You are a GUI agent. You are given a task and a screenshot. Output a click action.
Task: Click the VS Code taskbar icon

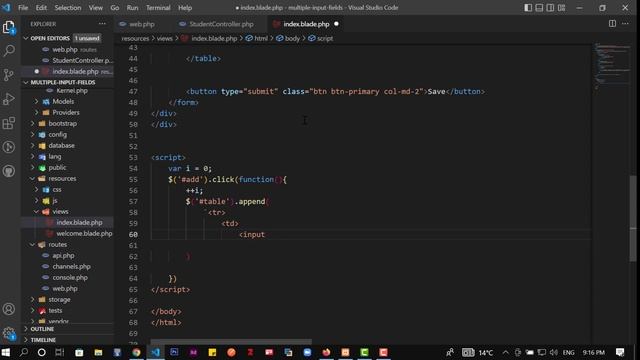156,352
